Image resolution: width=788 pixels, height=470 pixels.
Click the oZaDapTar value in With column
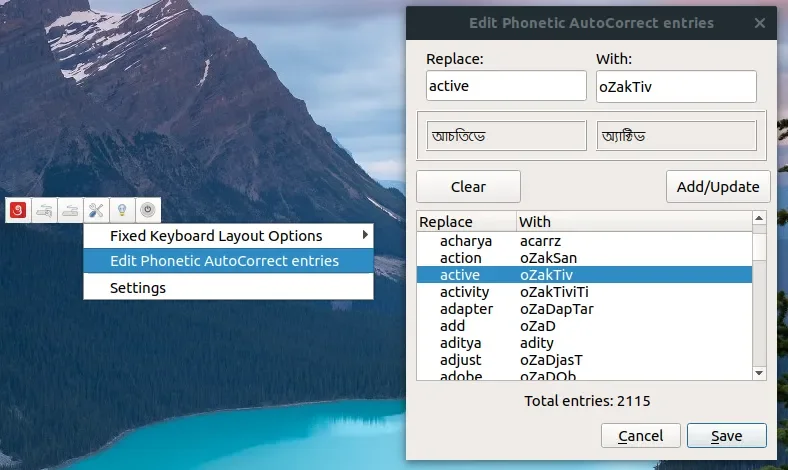point(556,309)
